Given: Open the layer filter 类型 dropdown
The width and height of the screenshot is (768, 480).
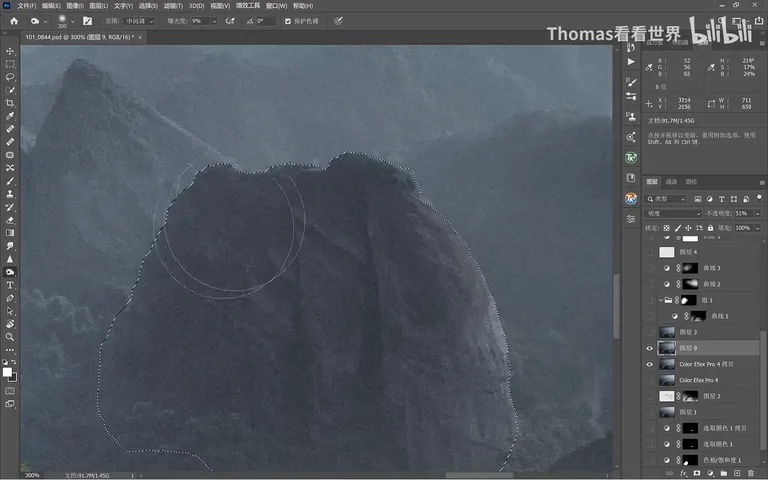Looking at the screenshot, I should pos(666,199).
